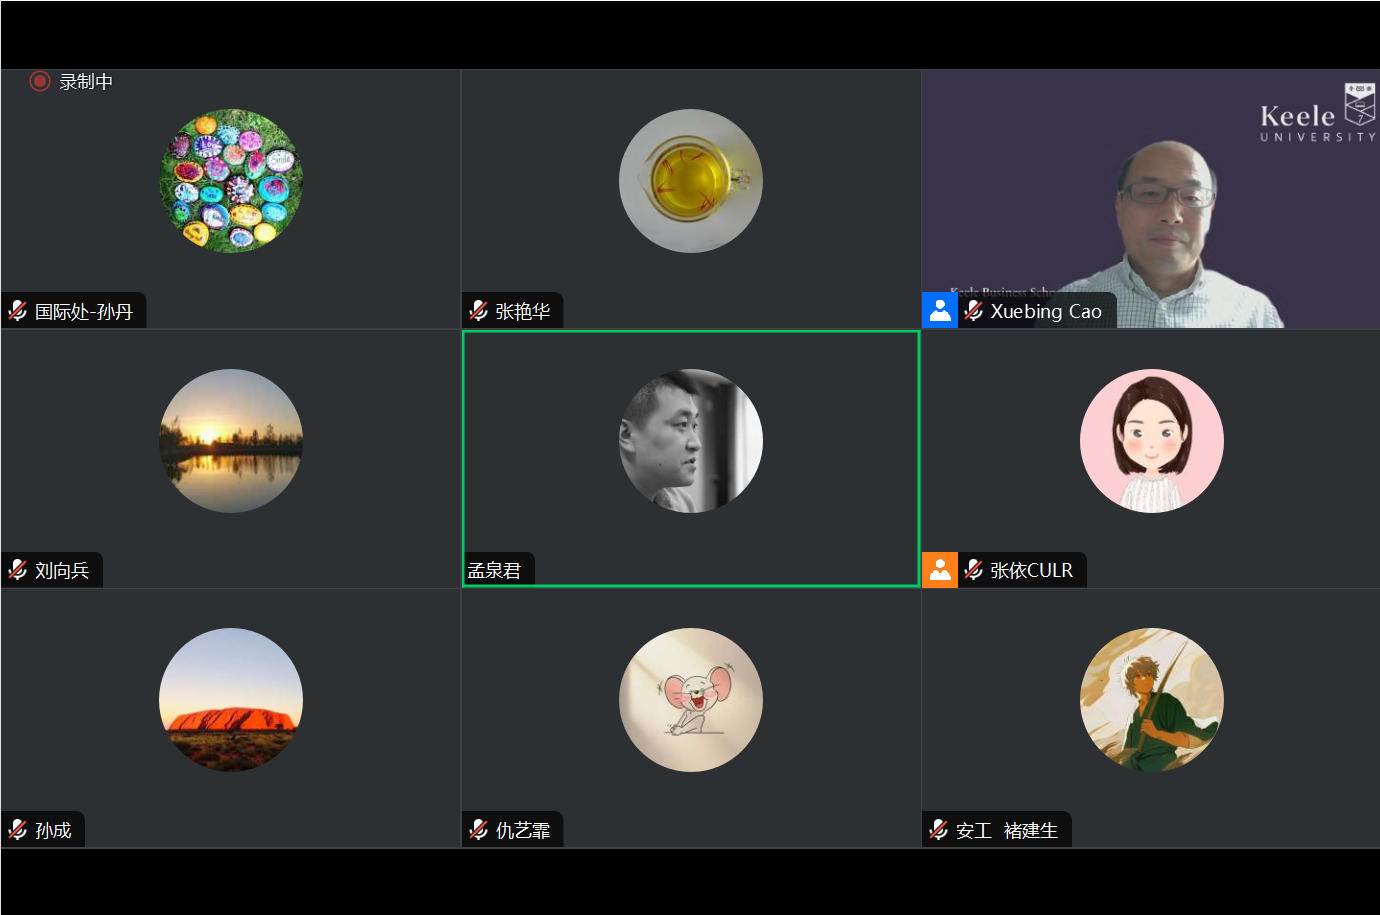The width and height of the screenshot is (1380, 915).
Task: Click the 孟泉君 name label
Action: (495, 570)
